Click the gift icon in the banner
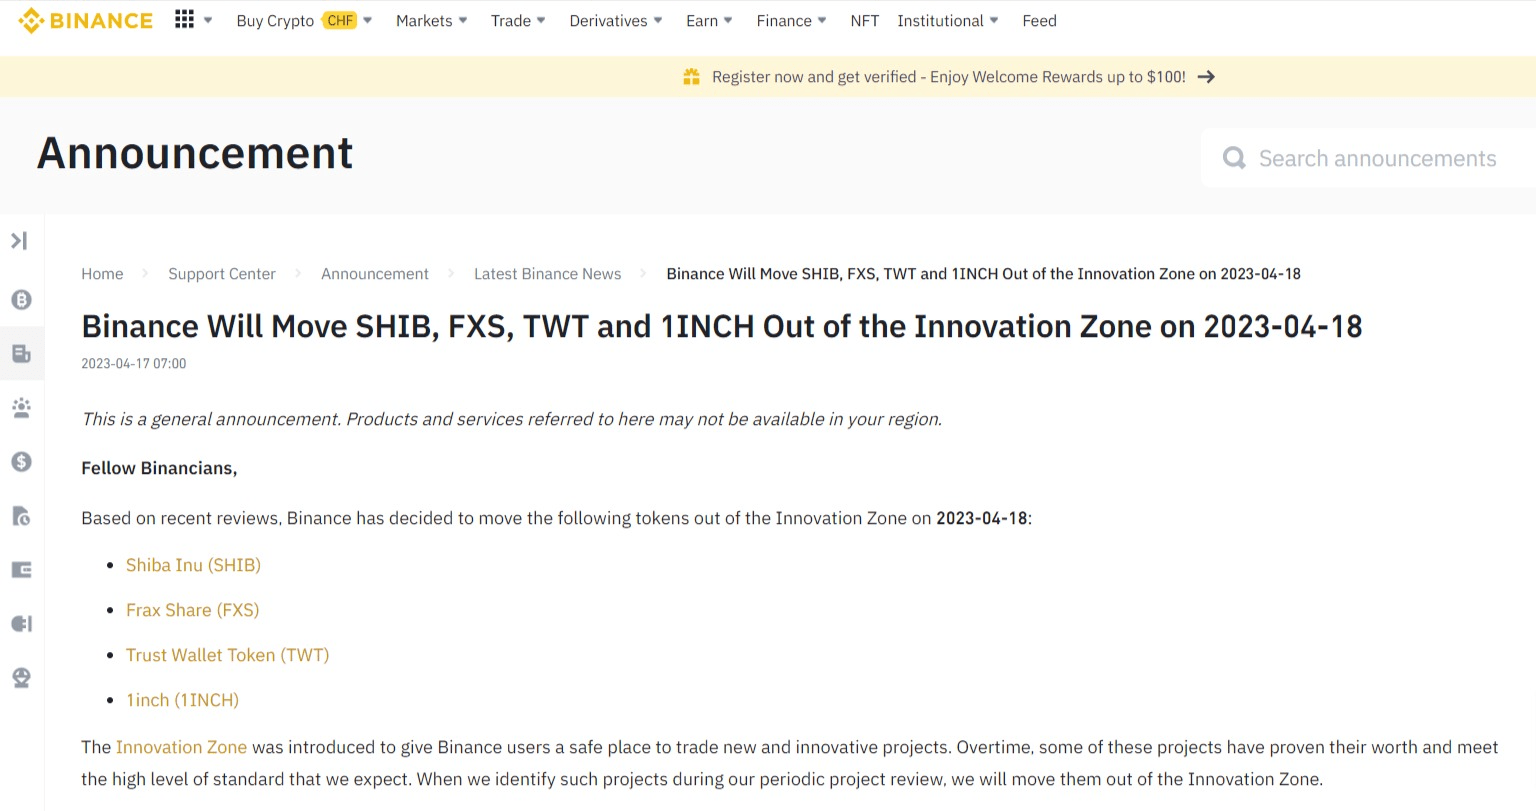Image resolution: width=1536 pixels, height=811 pixels. click(x=691, y=76)
